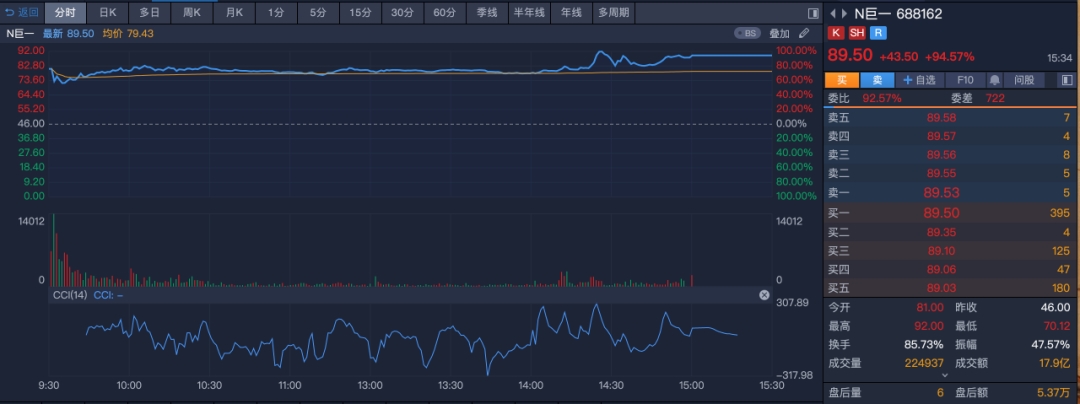Image resolution: width=1080 pixels, height=404 pixels.
Task: Click the blue R badge
Action: (878, 33)
